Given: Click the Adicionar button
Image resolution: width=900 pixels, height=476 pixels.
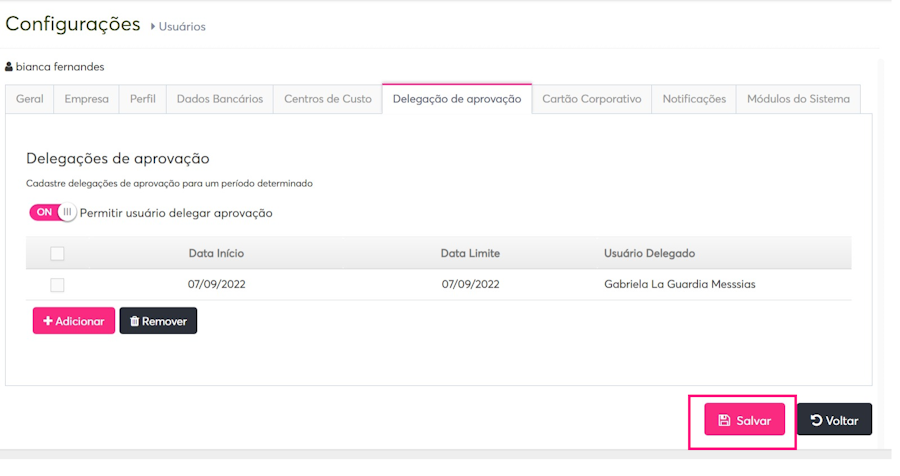Looking at the screenshot, I should click(73, 321).
